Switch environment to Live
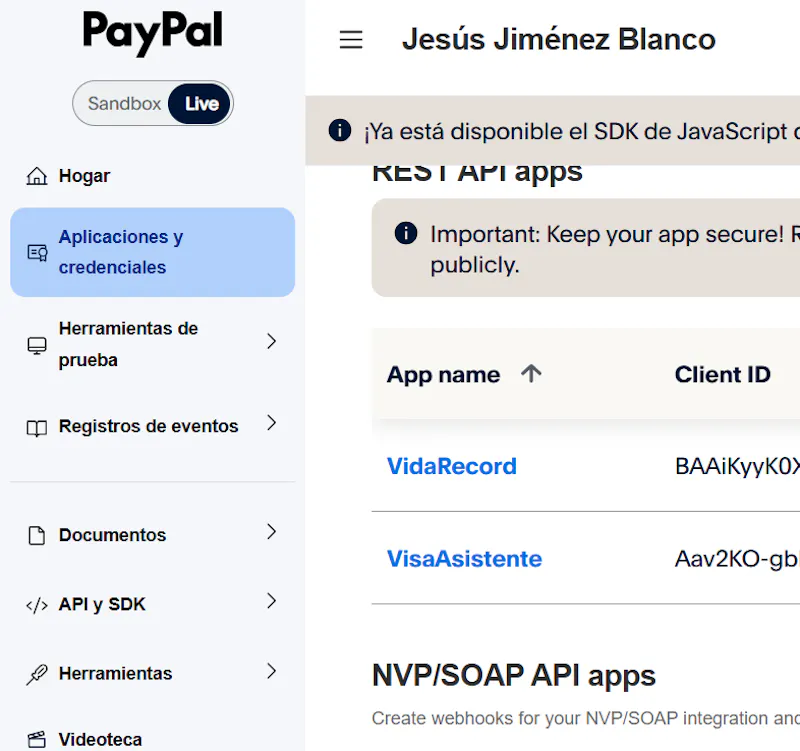 coord(200,104)
